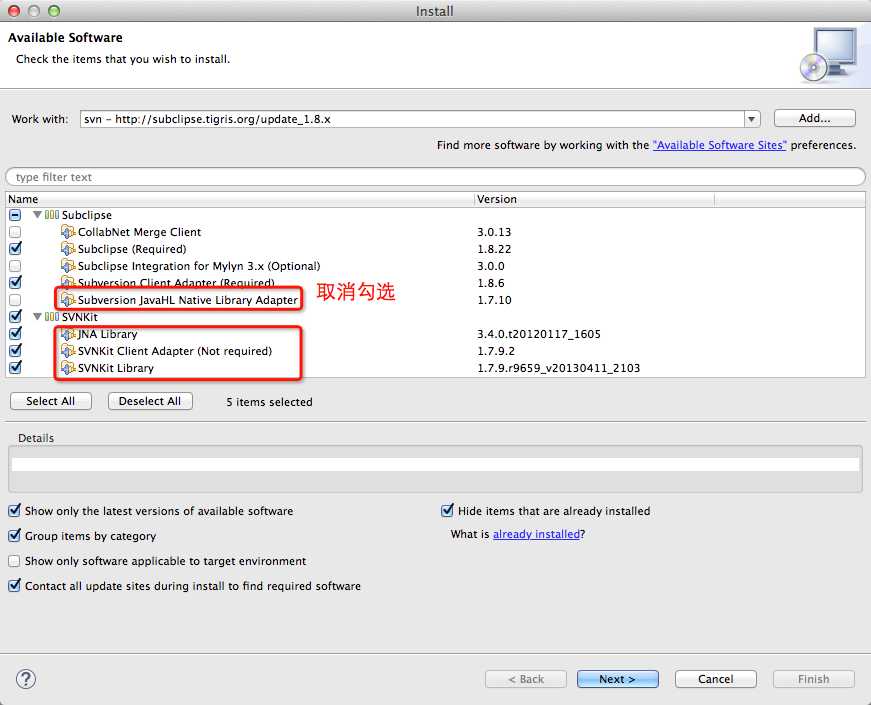Screen dimensions: 871x705
Task: Click the Name column header
Action: 240,199
